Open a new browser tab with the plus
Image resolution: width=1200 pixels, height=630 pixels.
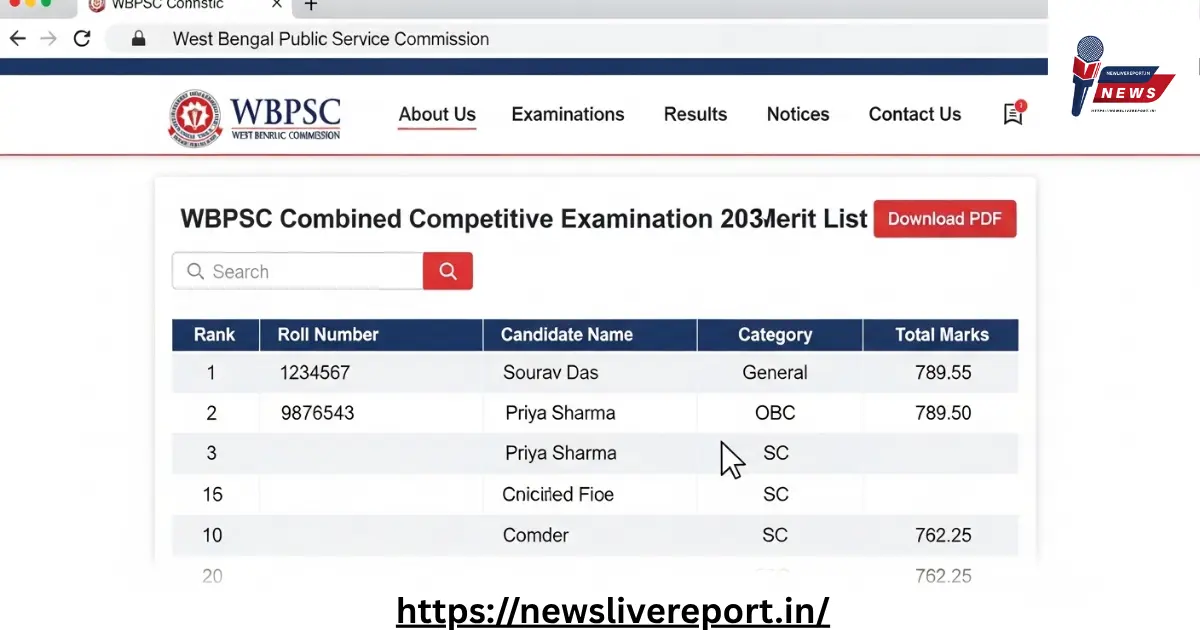[x=310, y=6]
